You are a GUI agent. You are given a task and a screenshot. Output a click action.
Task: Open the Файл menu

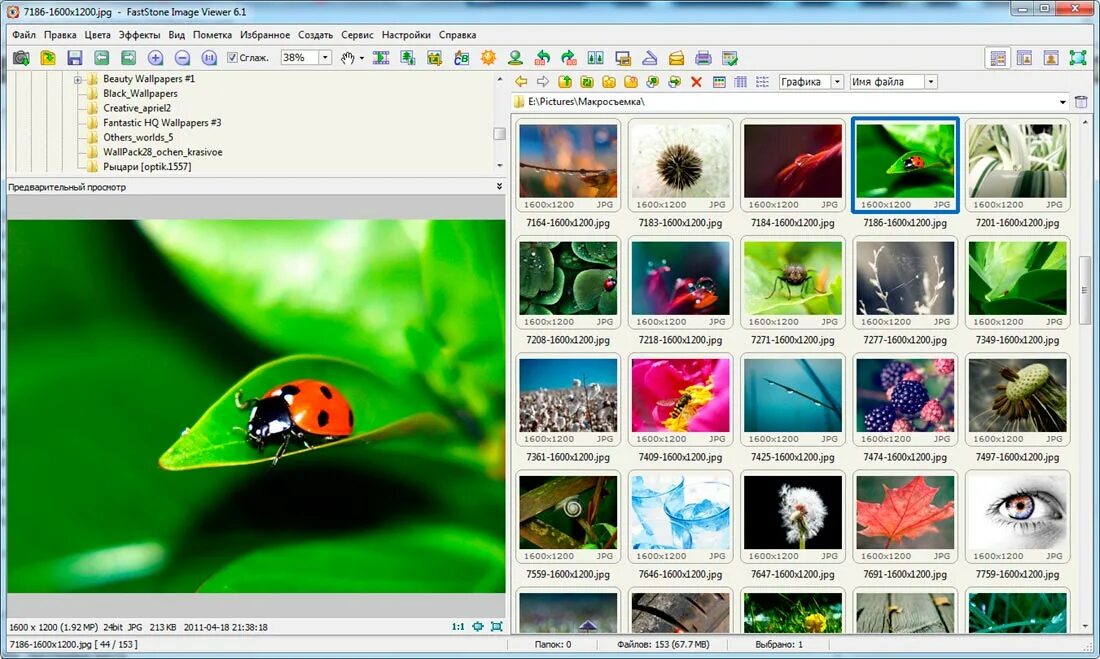(24, 34)
